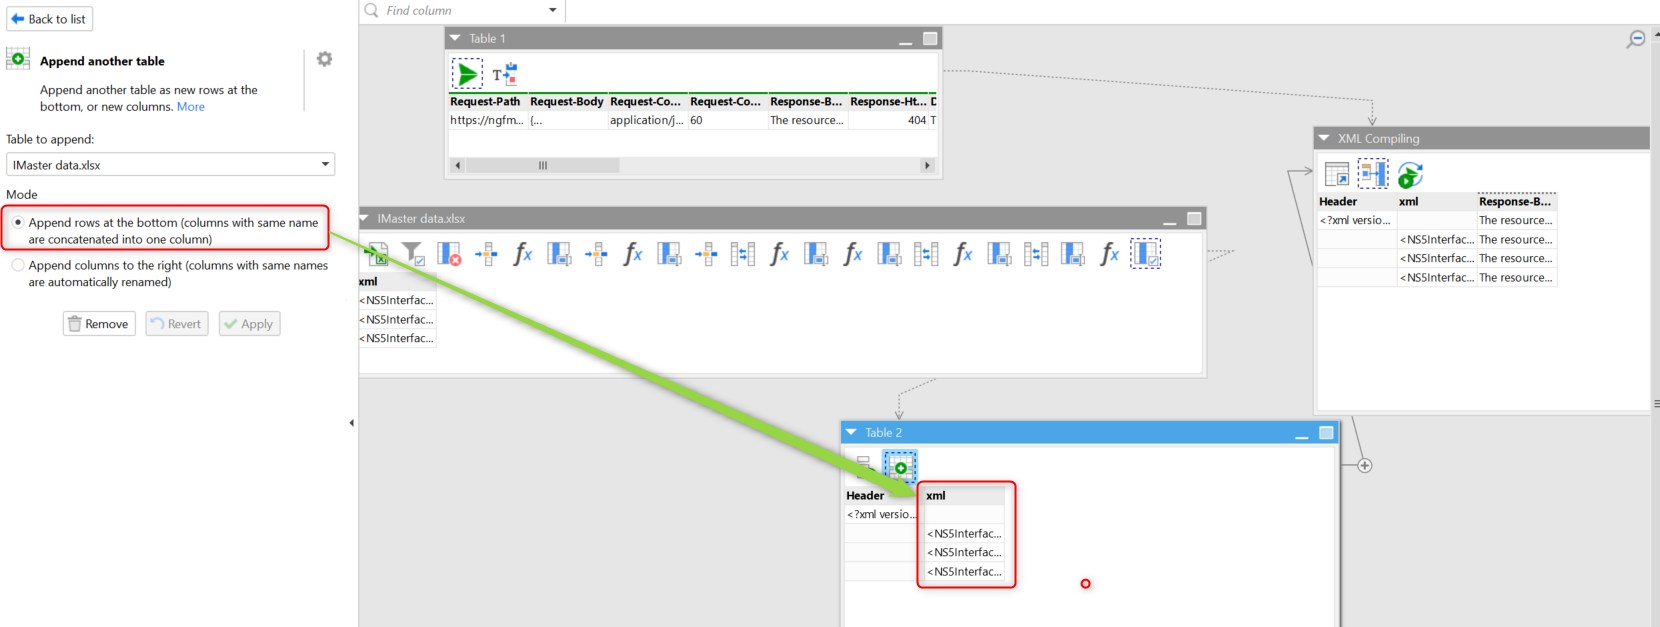Select the xml column header in IMaster data.xlsx
This screenshot has width=1660, height=627.
(397, 281)
